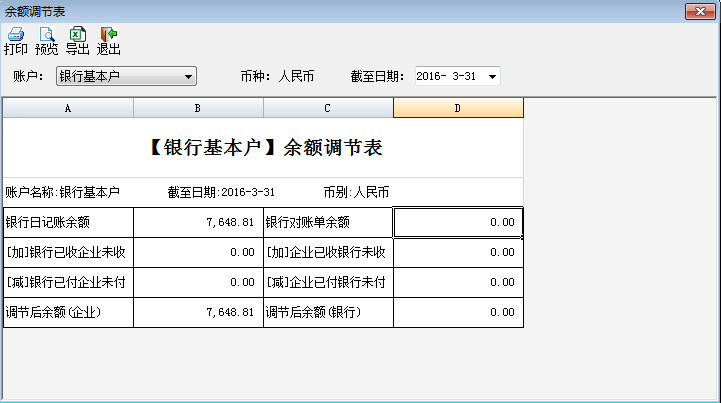This screenshot has width=721, height=403.
Task: Click the bank statement balance value cell
Action: click(458, 222)
